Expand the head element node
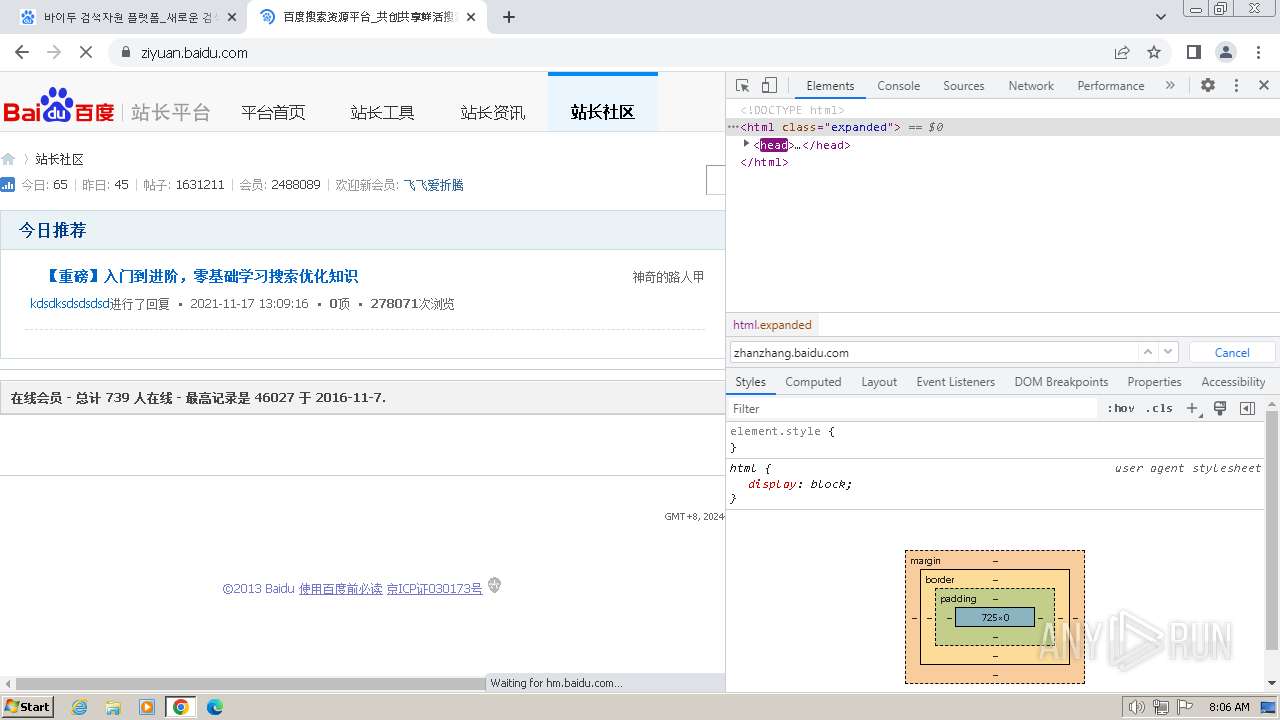The image size is (1280, 720). tap(746, 144)
